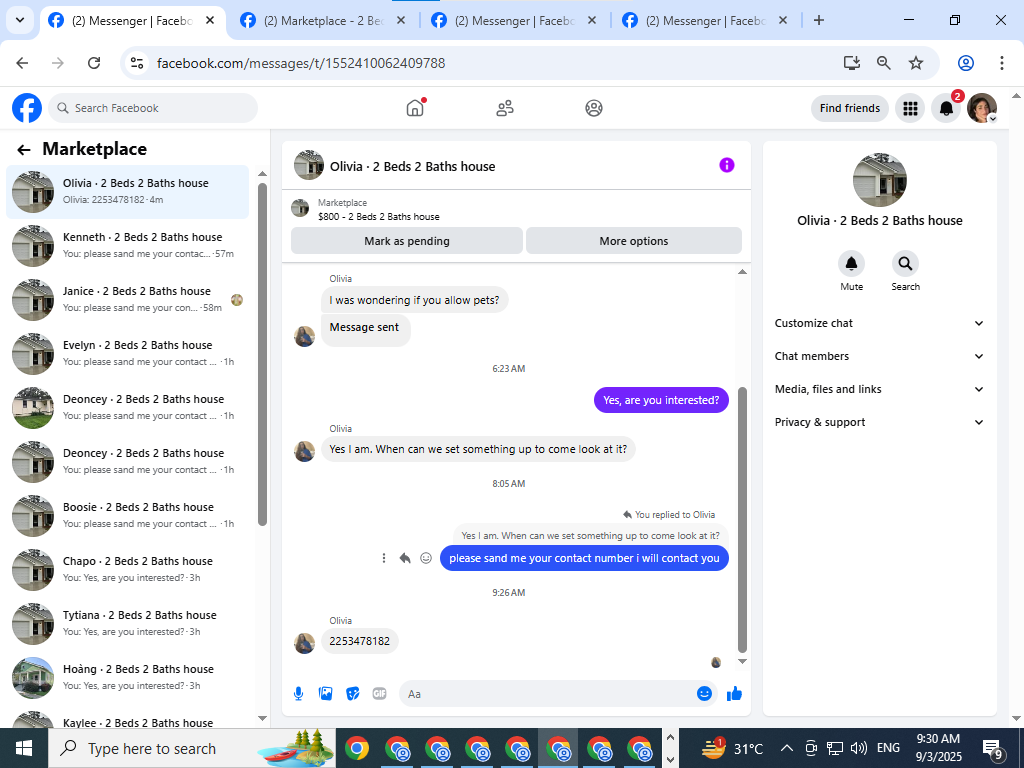Focus the Search Facebook field
This screenshot has width=1024, height=768.
[153, 108]
